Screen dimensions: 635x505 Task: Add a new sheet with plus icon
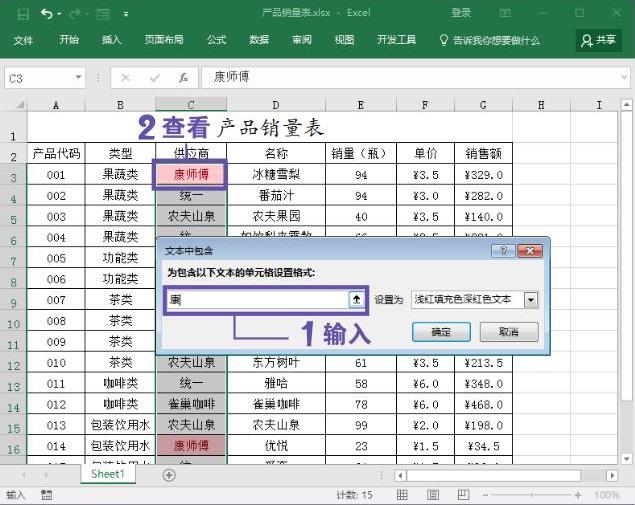click(169, 475)
